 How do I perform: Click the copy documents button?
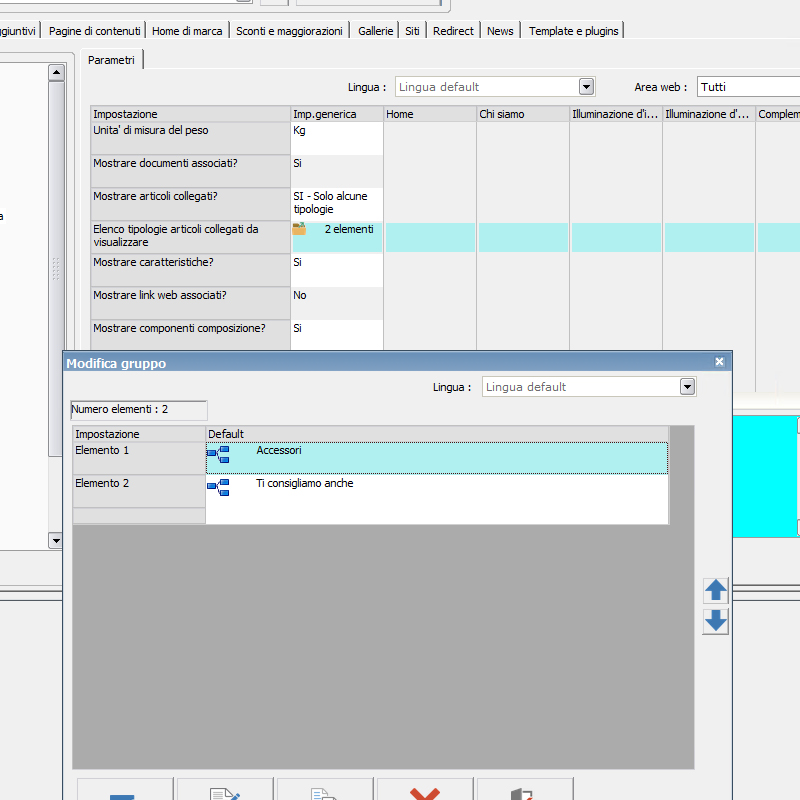click(325, 790)
